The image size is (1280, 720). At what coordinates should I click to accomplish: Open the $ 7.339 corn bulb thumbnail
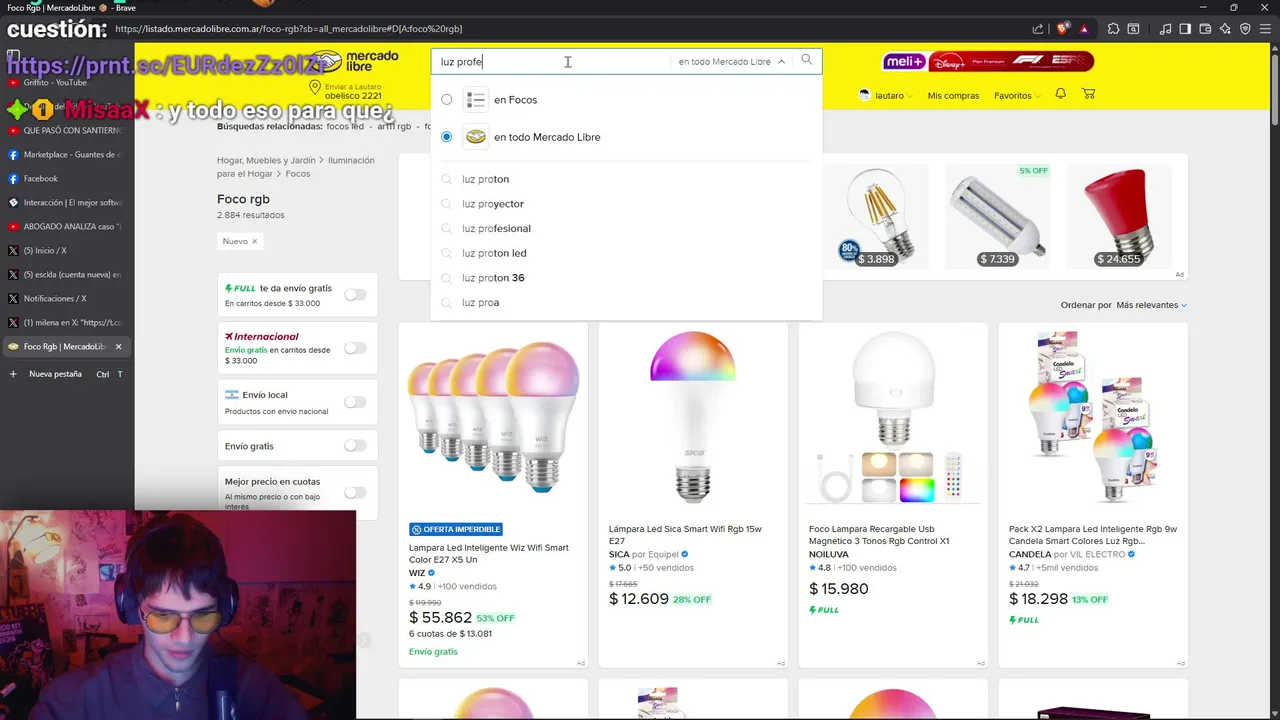click(997, 217)
